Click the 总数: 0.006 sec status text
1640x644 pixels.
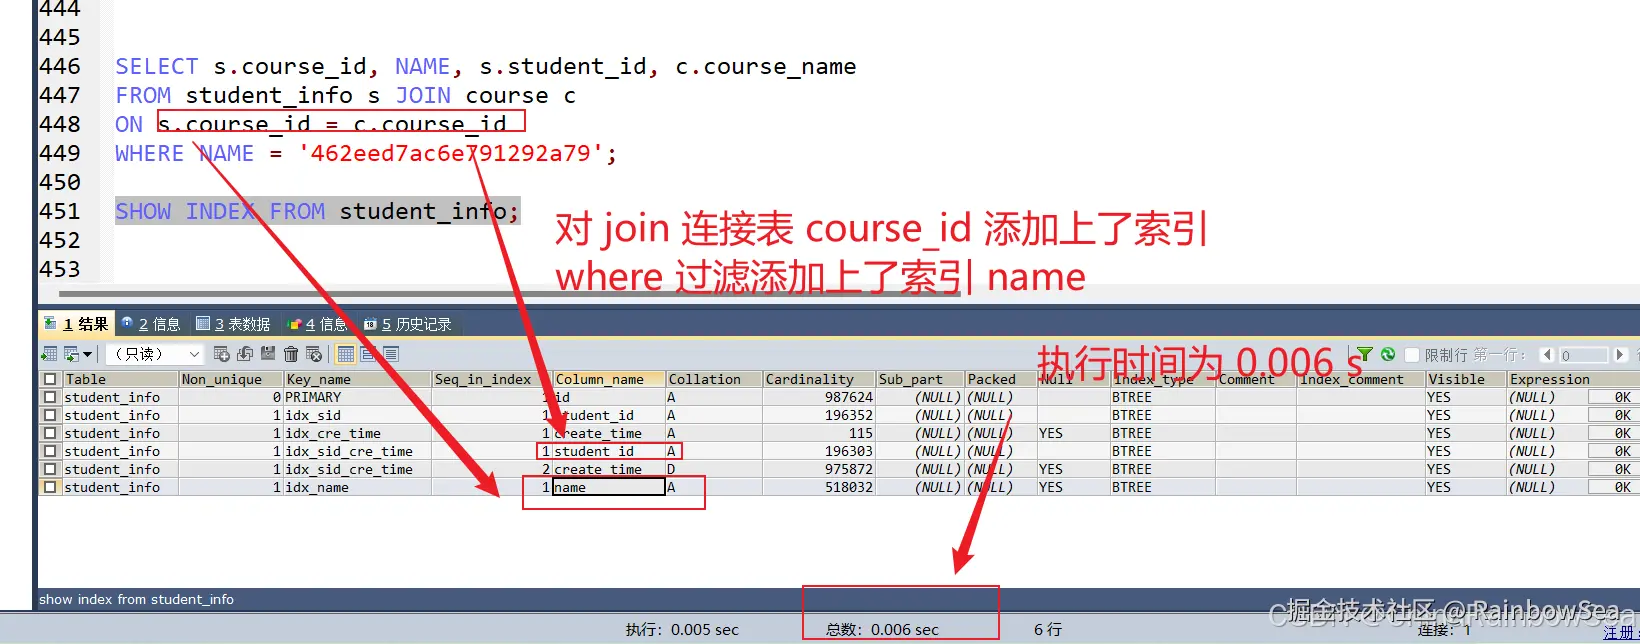882,629
